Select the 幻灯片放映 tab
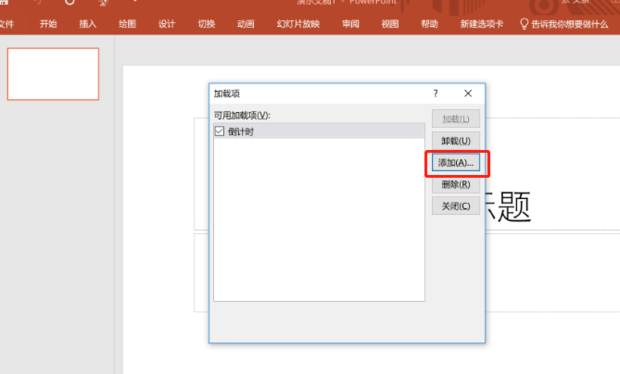 click(x=298, y=24)
